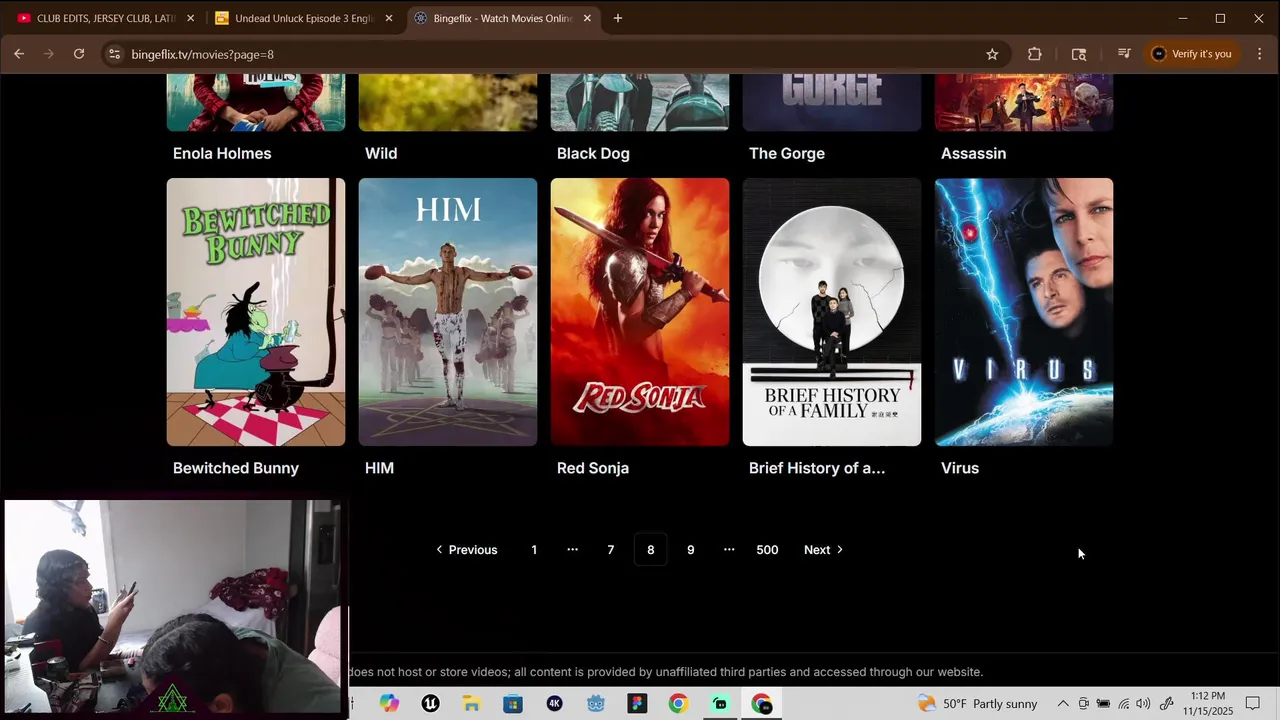Open the Meet Now camera tray icon
This screenshot has width=1280, height=720.
coord(1083,704)
